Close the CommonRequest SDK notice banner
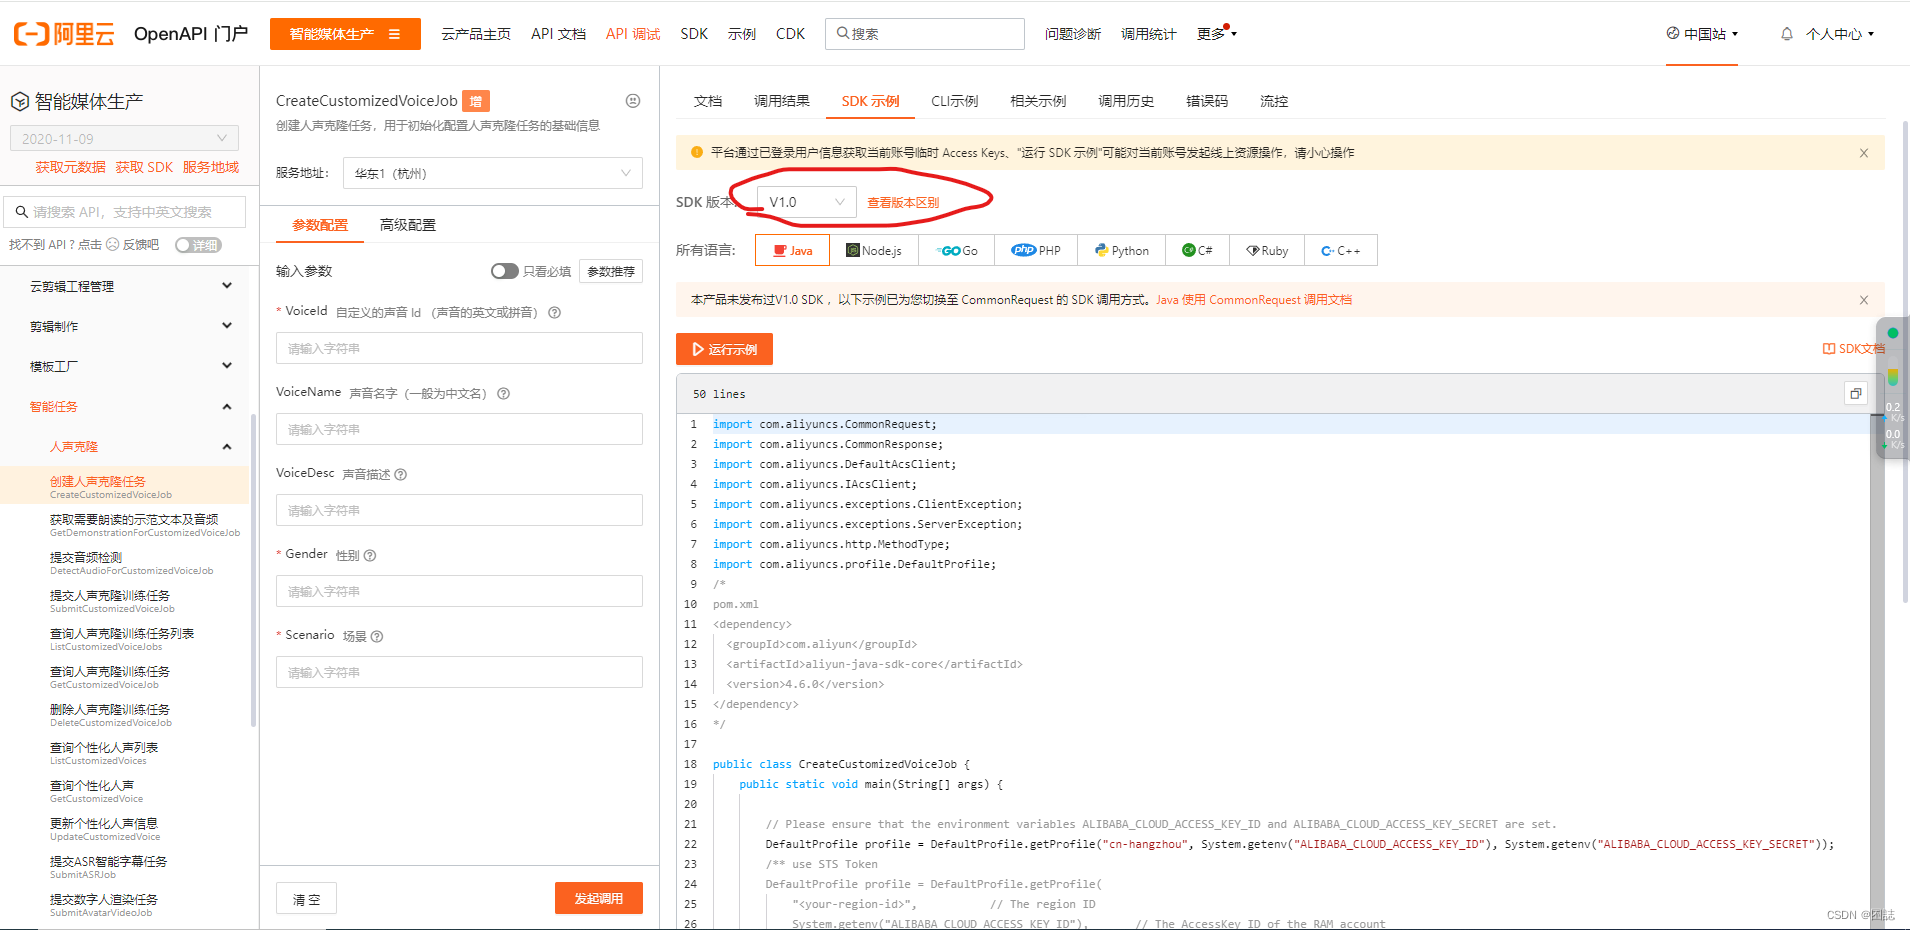 1864,300
